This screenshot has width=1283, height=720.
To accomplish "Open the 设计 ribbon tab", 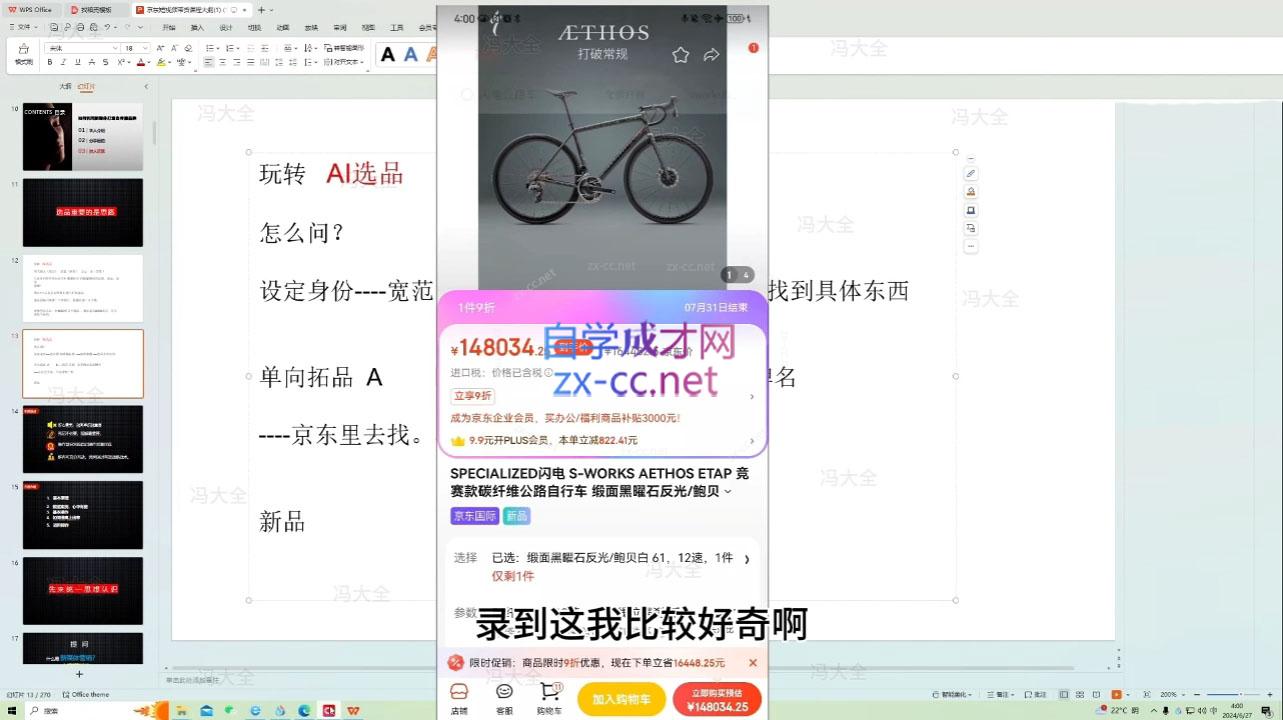I will pos(226,27).
